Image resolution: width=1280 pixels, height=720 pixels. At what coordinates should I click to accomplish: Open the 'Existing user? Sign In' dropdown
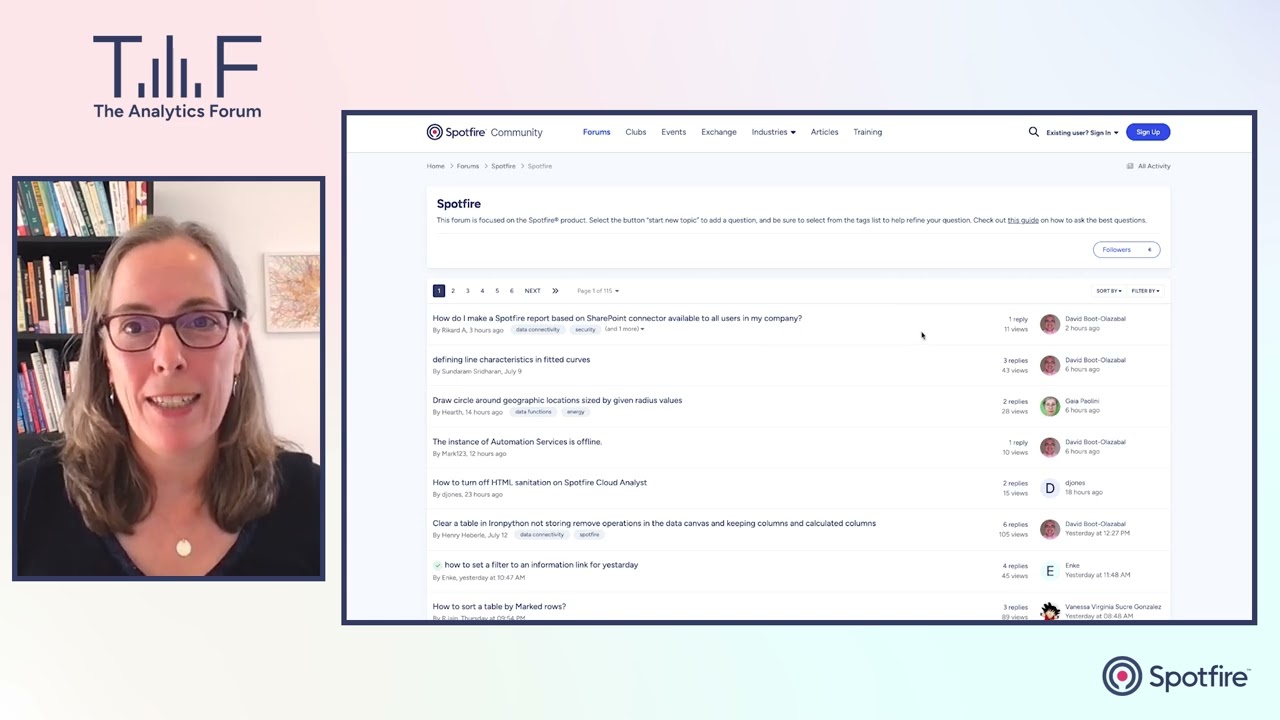coord(1081,132)
